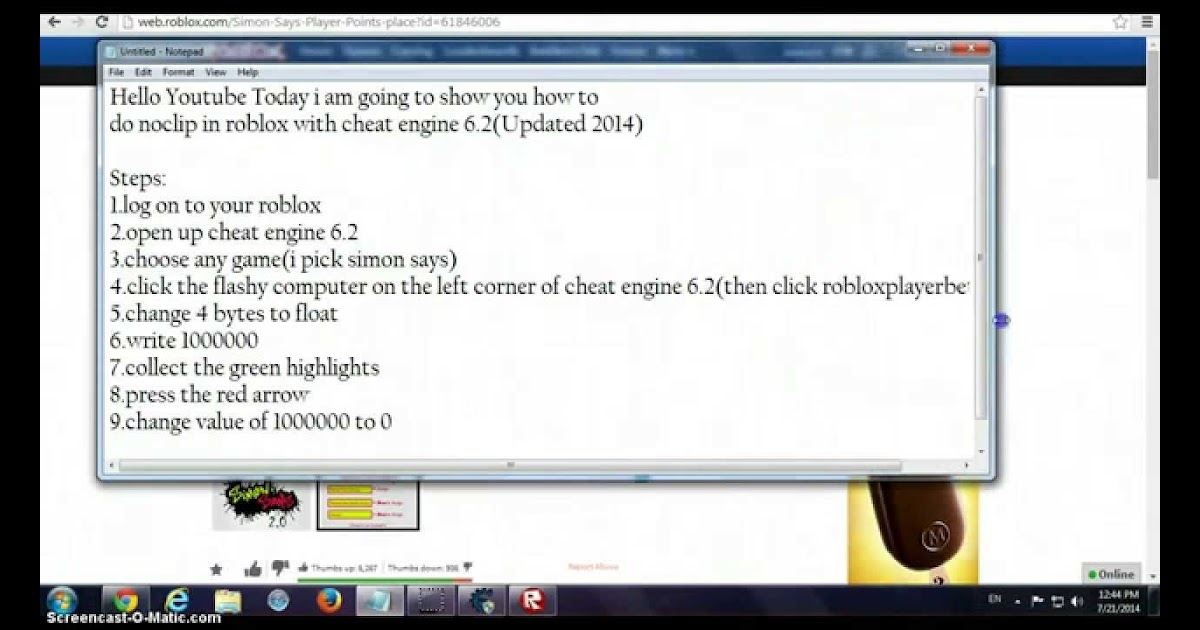Favorite the game with star icon
Image resolution: width=1200 pixels, height=630 pixels.
(x=216, y=569)
